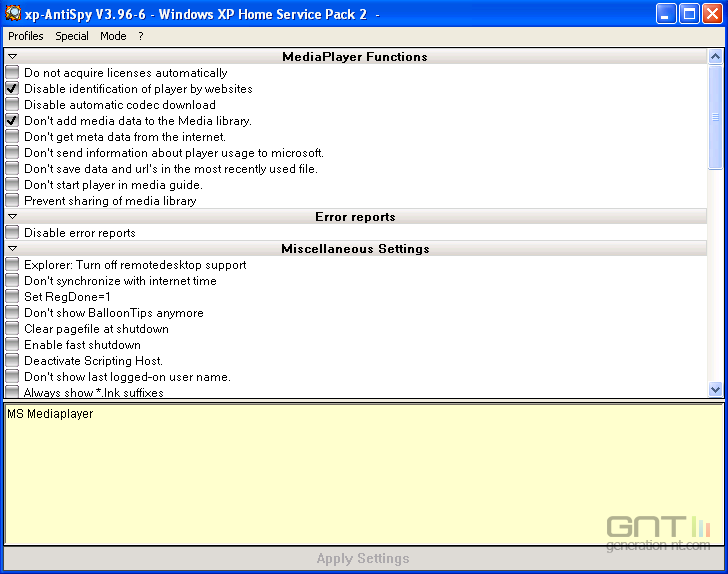728x574 pixels.
Task: Click the MediaPlayer Functions header text
Action: [x=355, y=57]
